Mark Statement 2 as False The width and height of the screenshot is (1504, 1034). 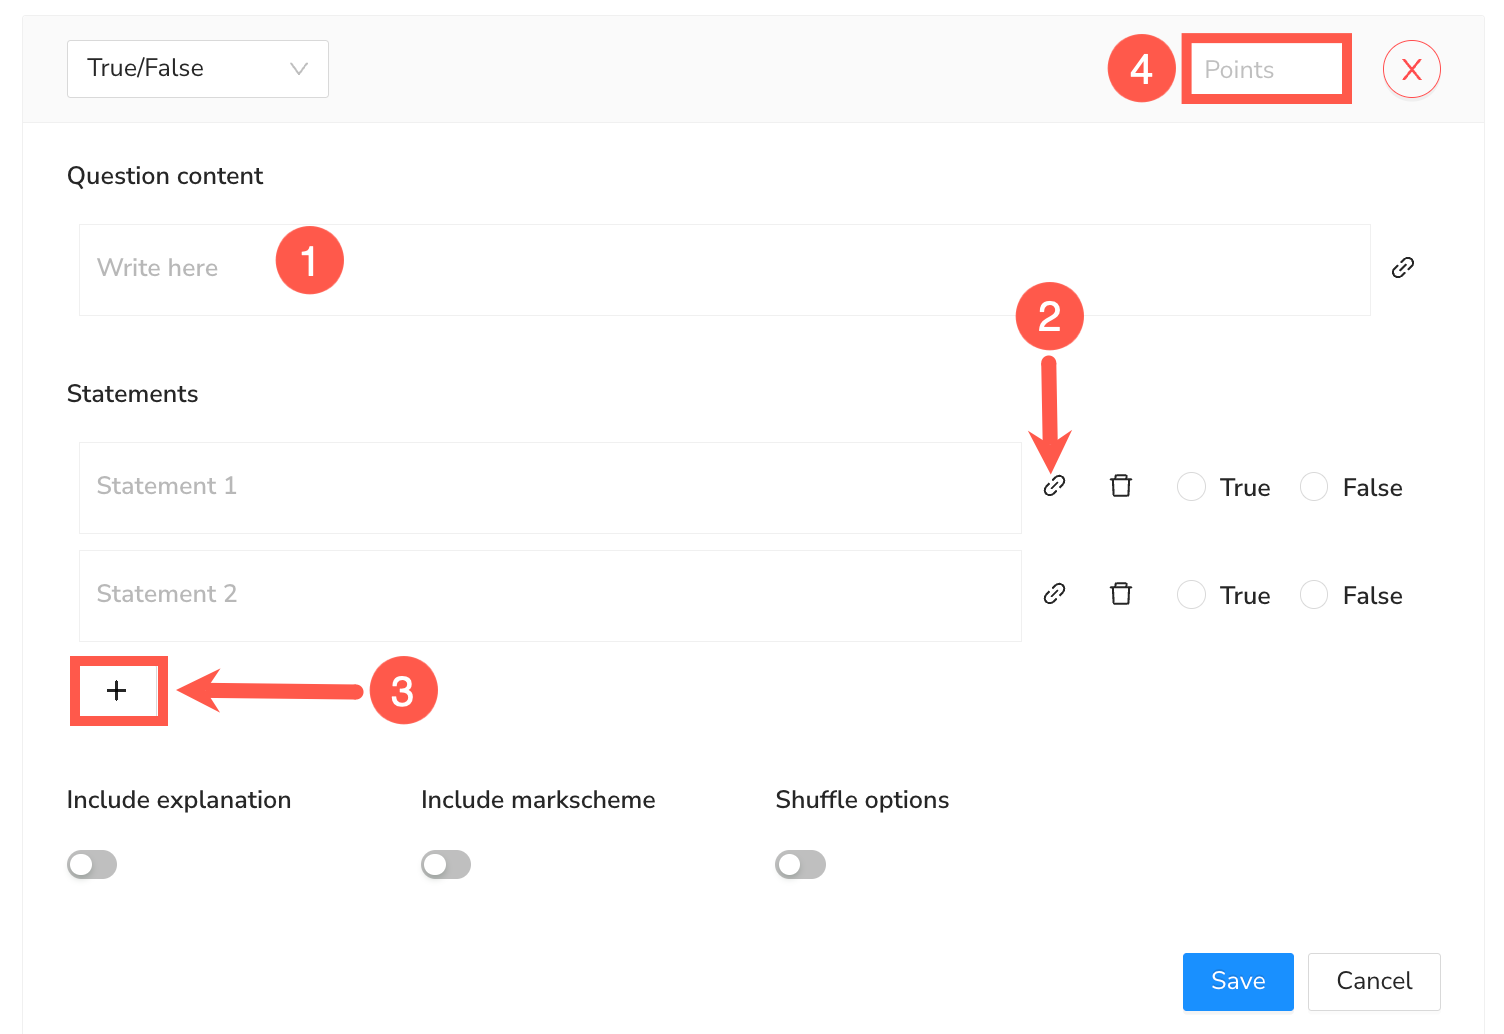(x=1314, y=595)
